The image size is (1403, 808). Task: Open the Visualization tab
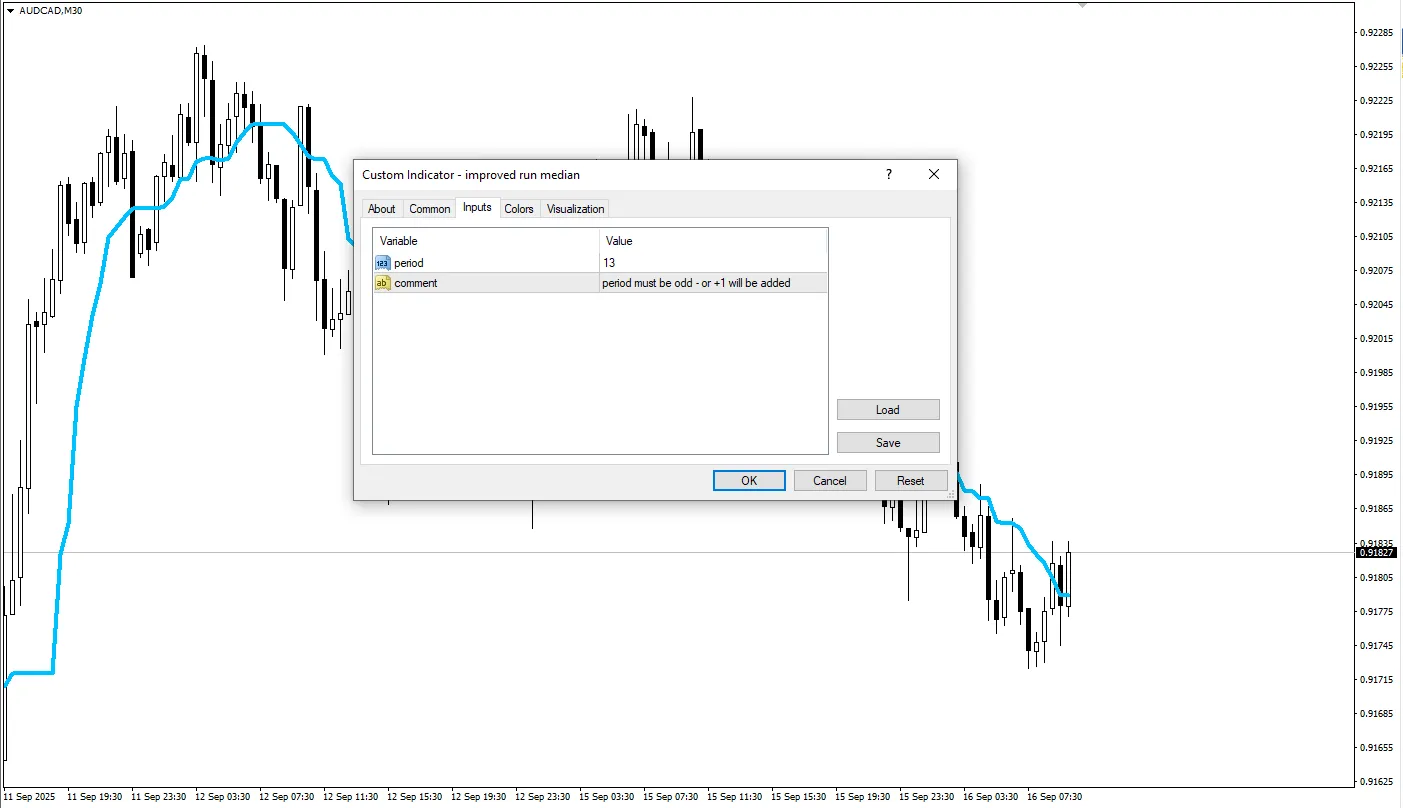[x=575, y=209]
